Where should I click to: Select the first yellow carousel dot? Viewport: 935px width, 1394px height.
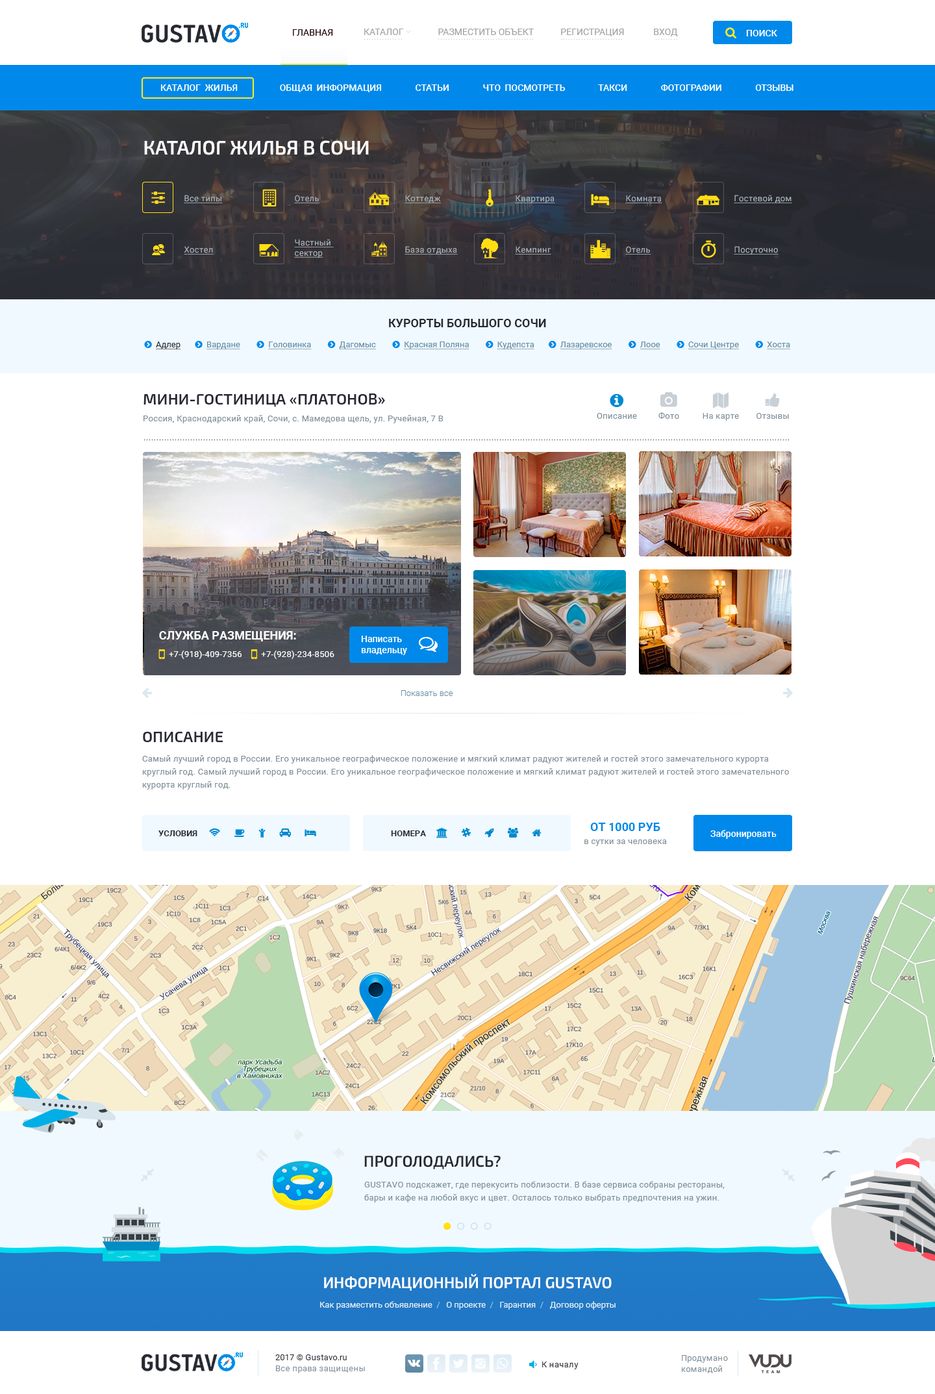click(446, 1226)
